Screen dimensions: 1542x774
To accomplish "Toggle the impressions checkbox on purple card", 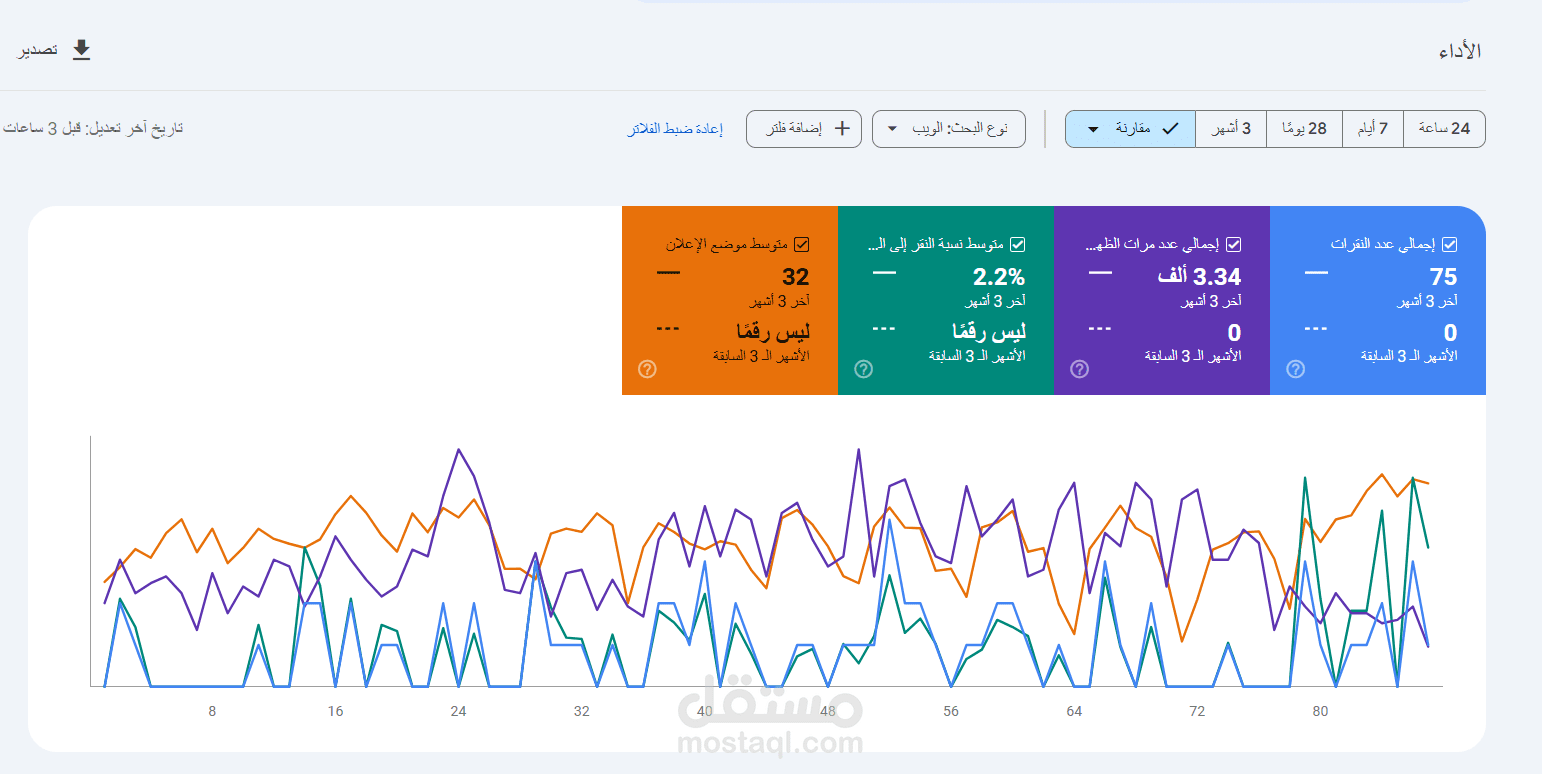I will 1233,244.
